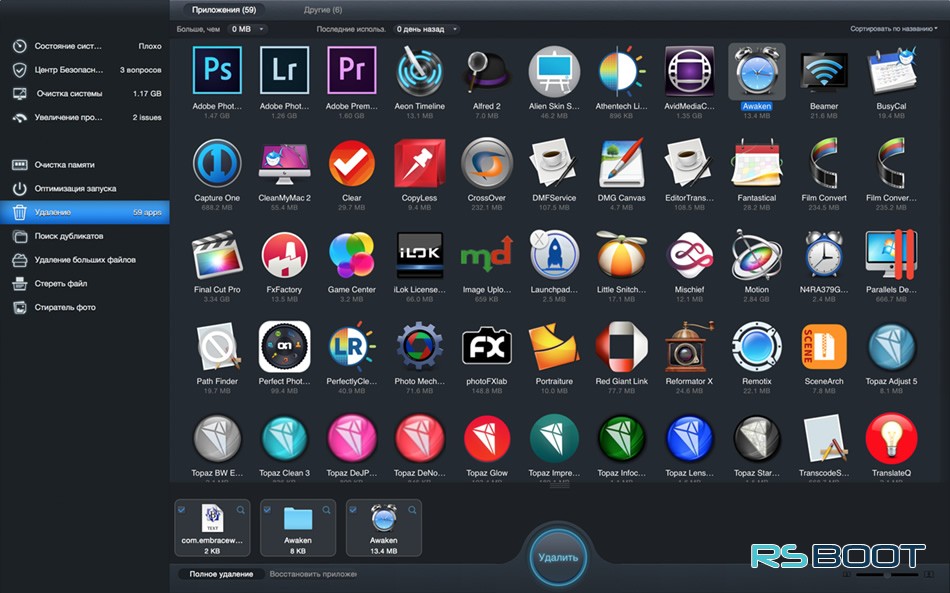Select the 'Восстановить приложе...' mode tab
Image resolution: width=950 pixels, height=593 pixels.
pyautogui.click(x=313, y=574)
